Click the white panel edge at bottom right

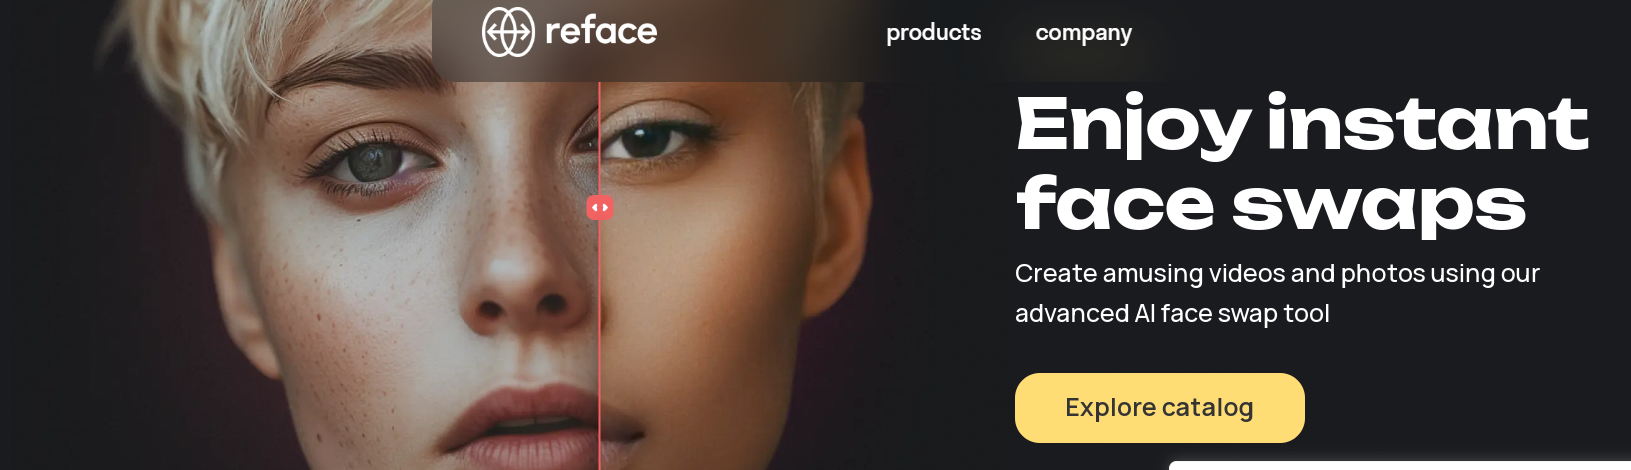click(x=1400, y=465)
